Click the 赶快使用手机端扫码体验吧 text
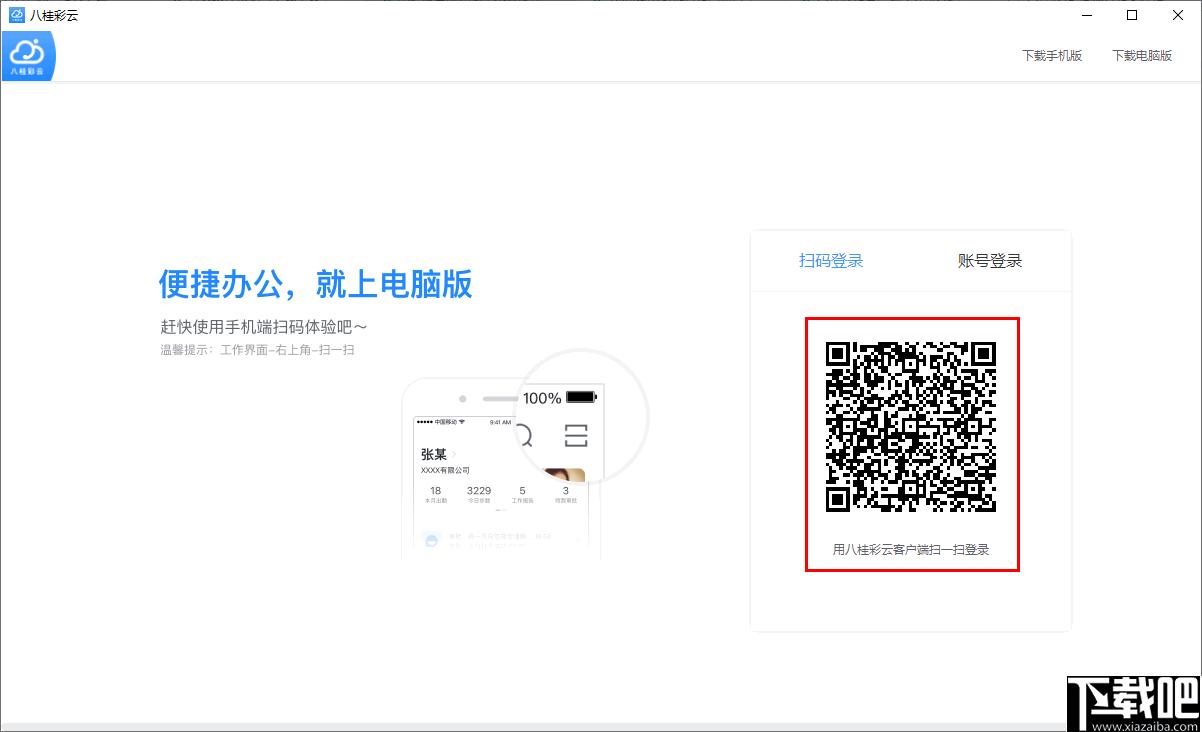This screenshot has height=732, width=1202. (264, 327)
